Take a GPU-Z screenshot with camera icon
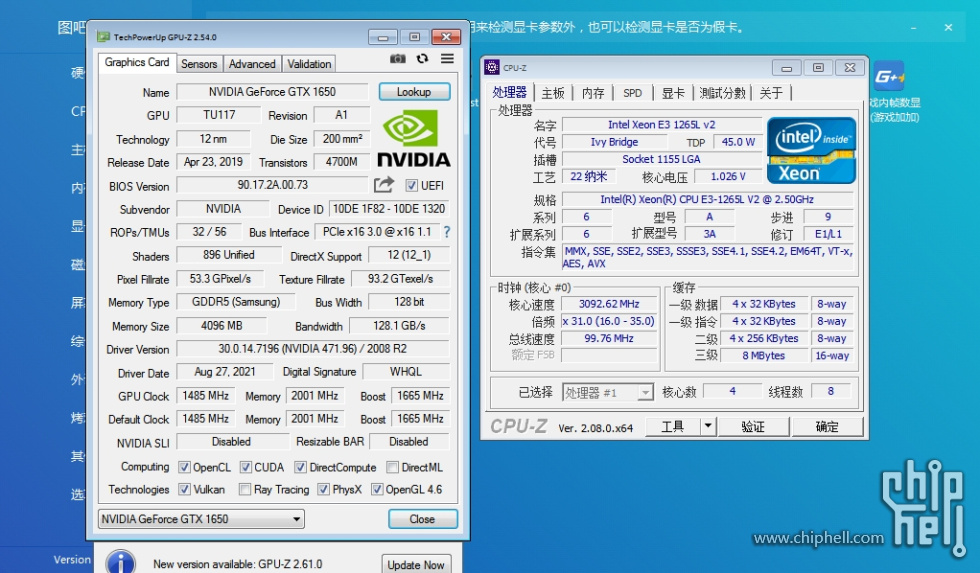The width and height of the screenshot is (980, 573). tap(398, 59)
